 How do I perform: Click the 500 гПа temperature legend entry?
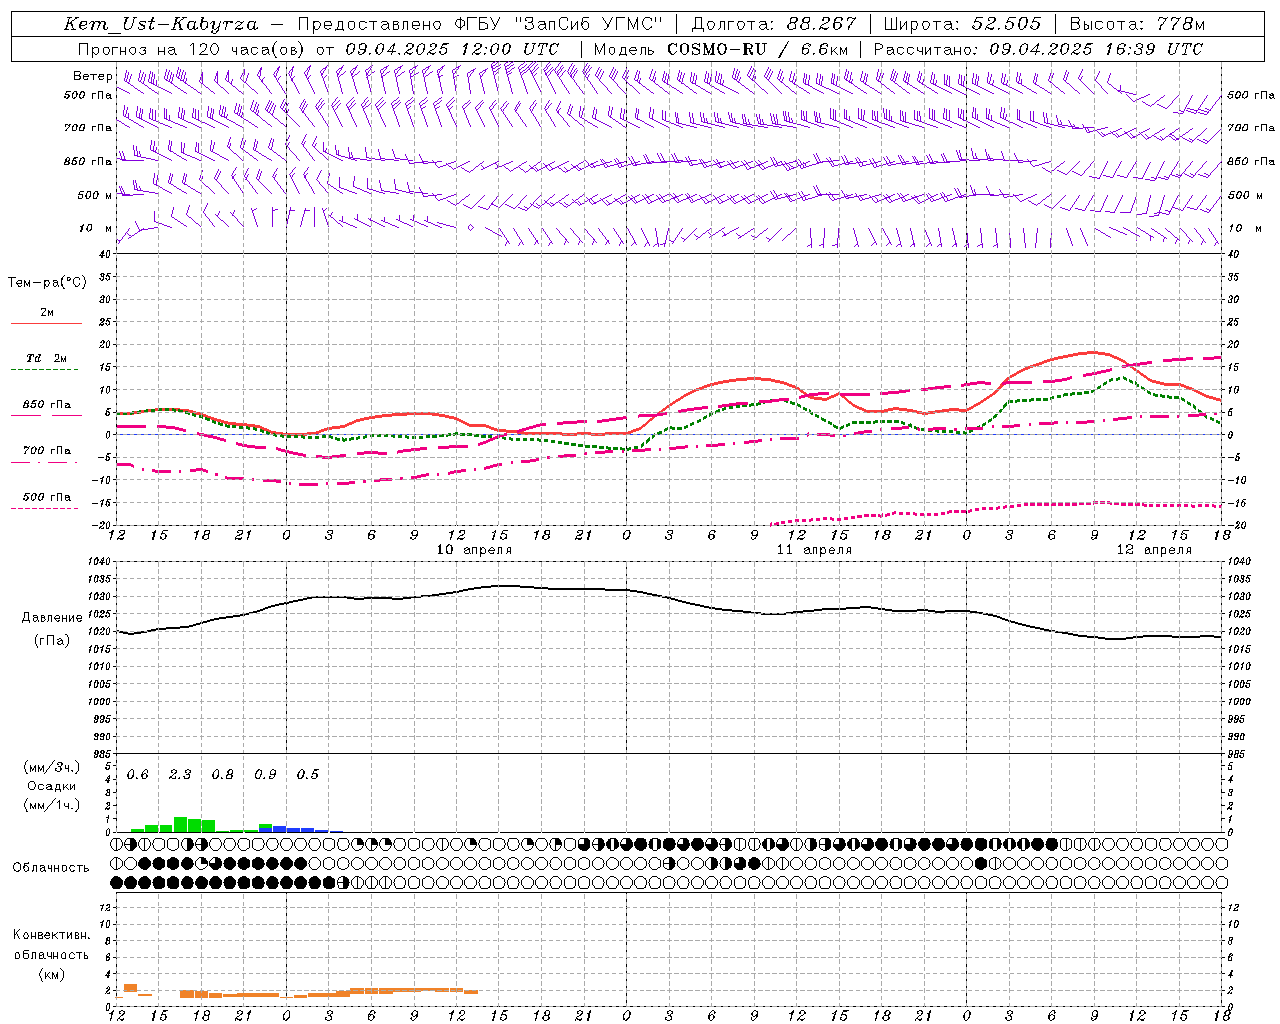[x=47, y=497]
